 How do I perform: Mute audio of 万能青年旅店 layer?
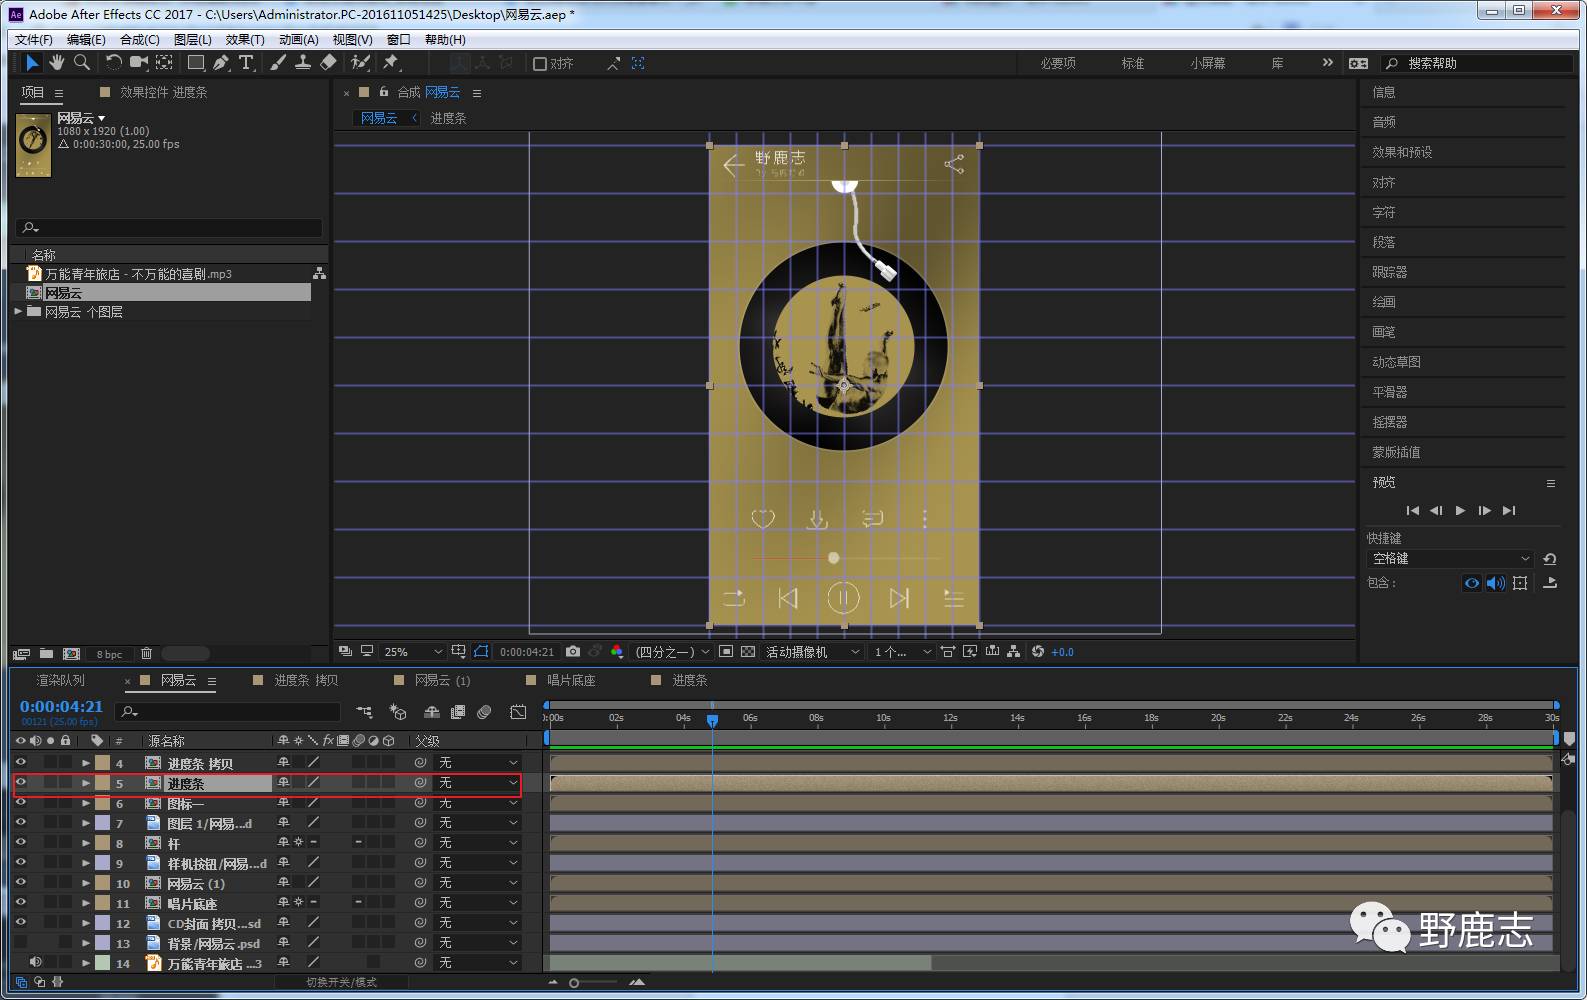(35, 963)
